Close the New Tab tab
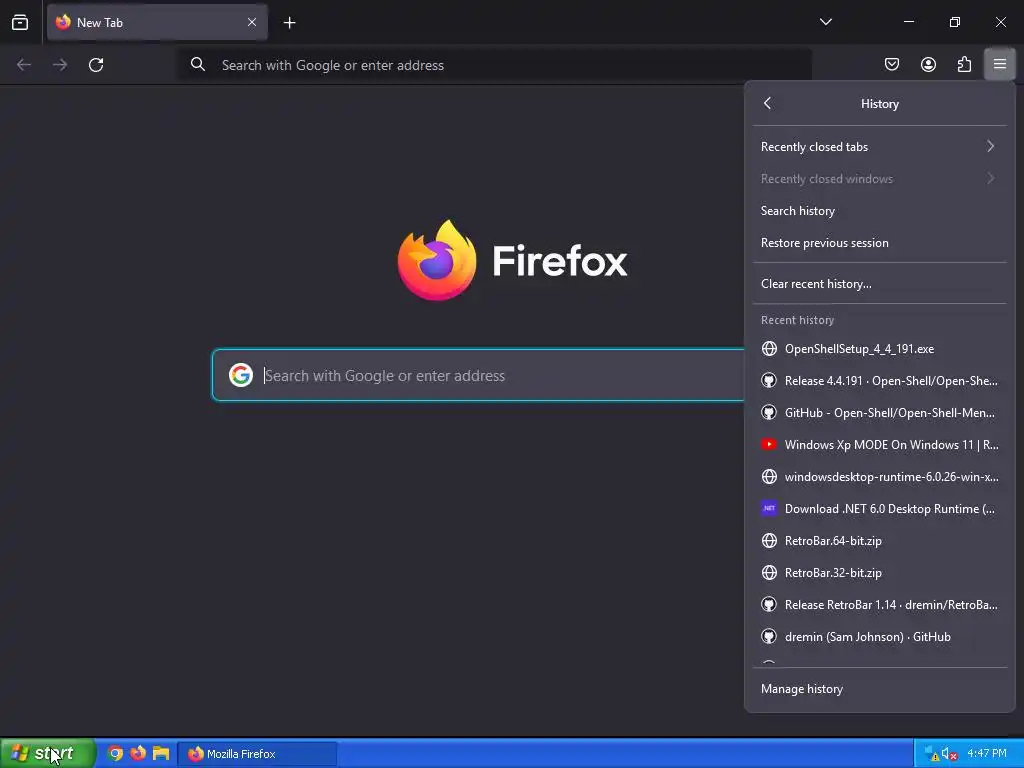This screenshot has height=768, width=1024. pyautogui.click(x=252, y=22)
